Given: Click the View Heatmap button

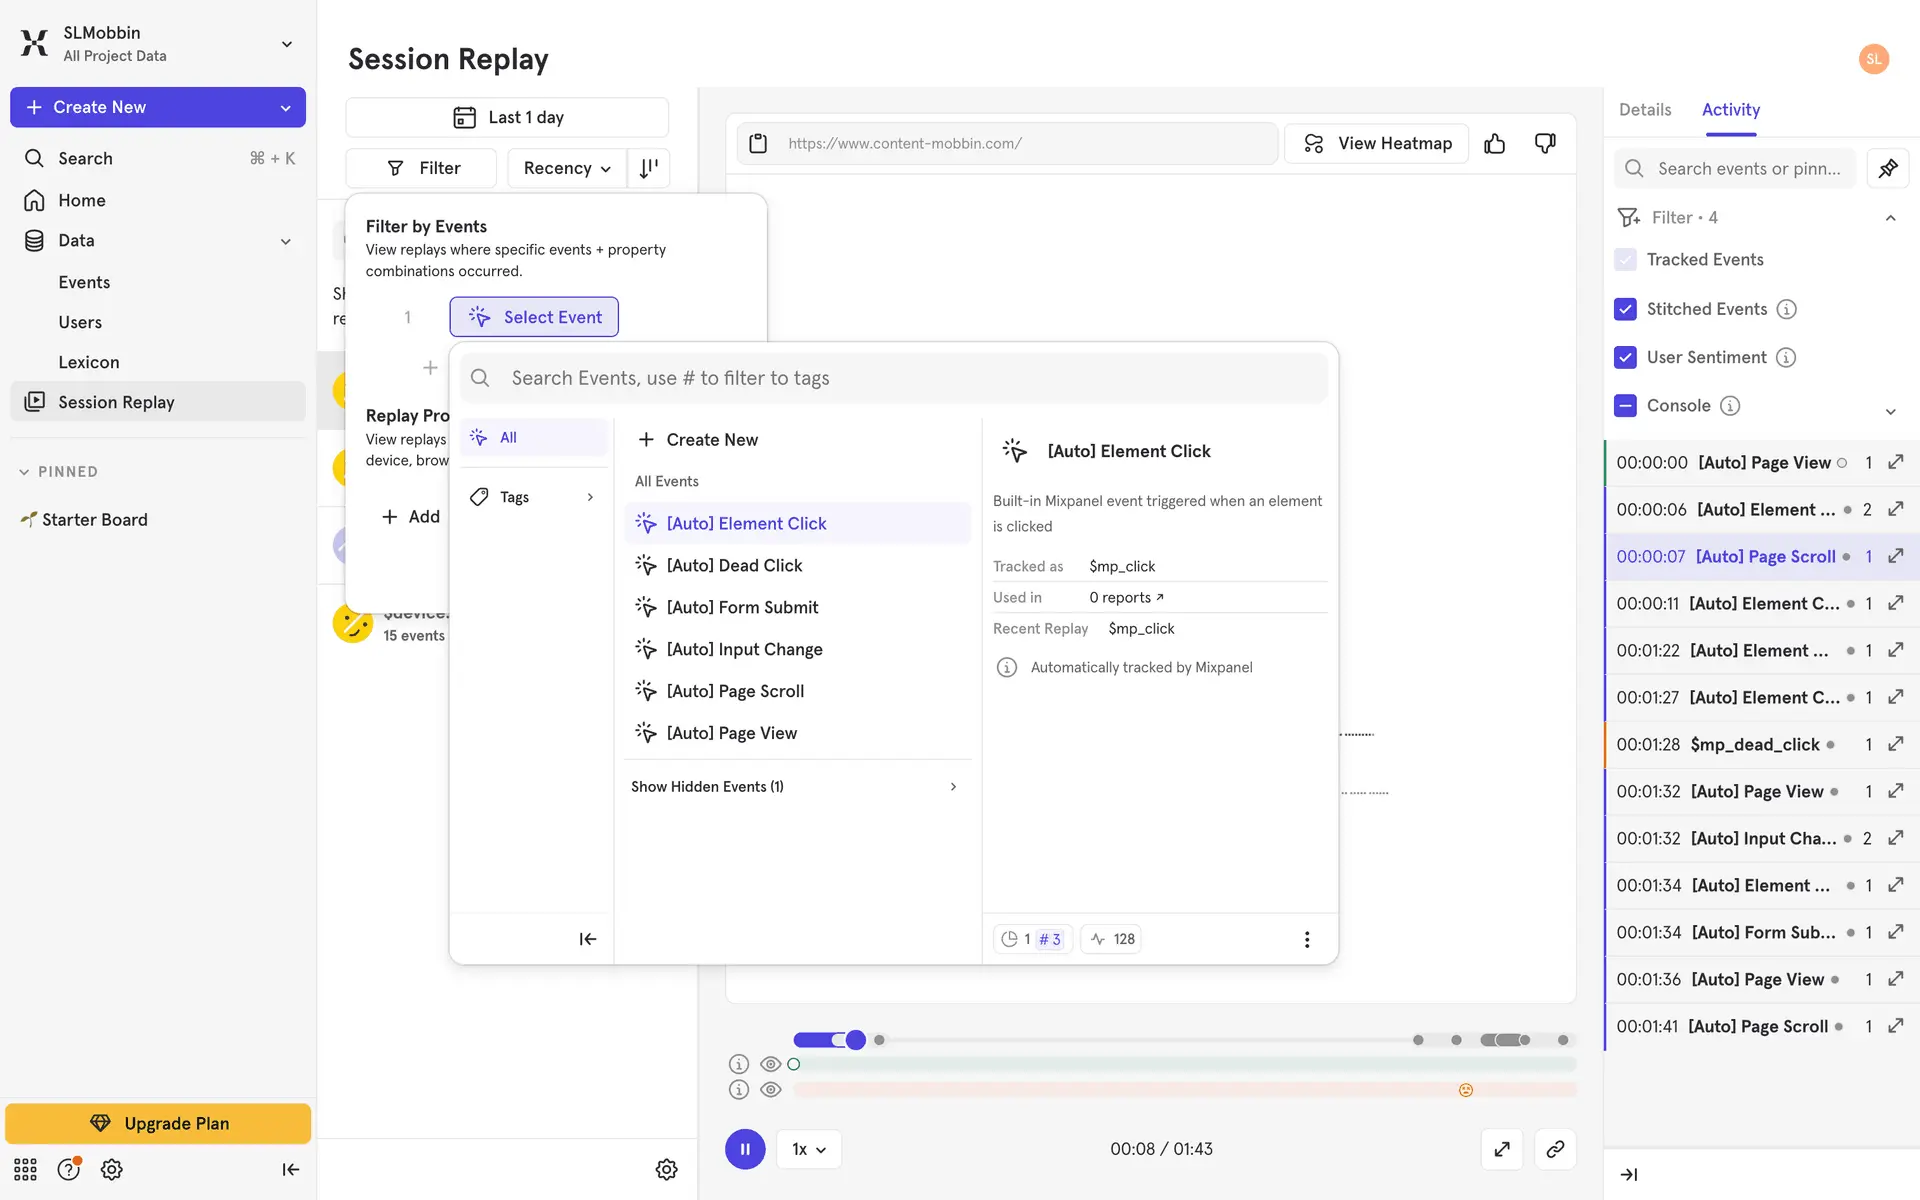Looking at the screenshot, I should tap(1376, 143).
